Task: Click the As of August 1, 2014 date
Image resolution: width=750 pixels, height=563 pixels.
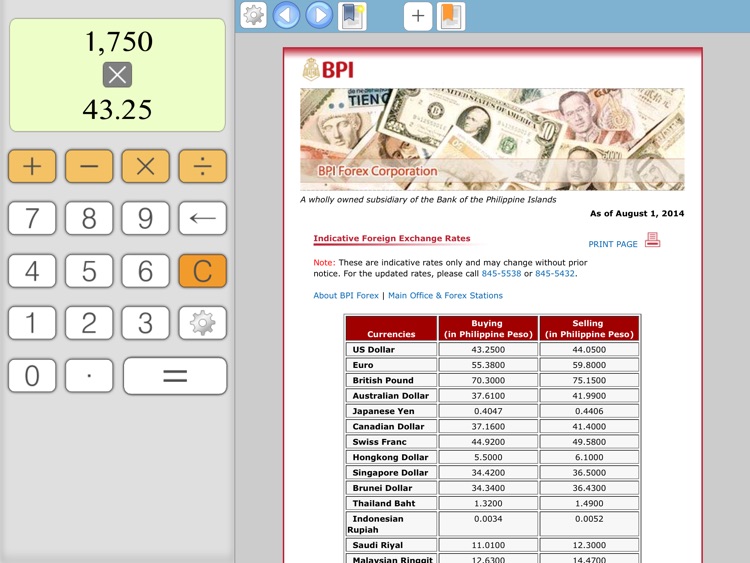Action: [x=637, y=213]
